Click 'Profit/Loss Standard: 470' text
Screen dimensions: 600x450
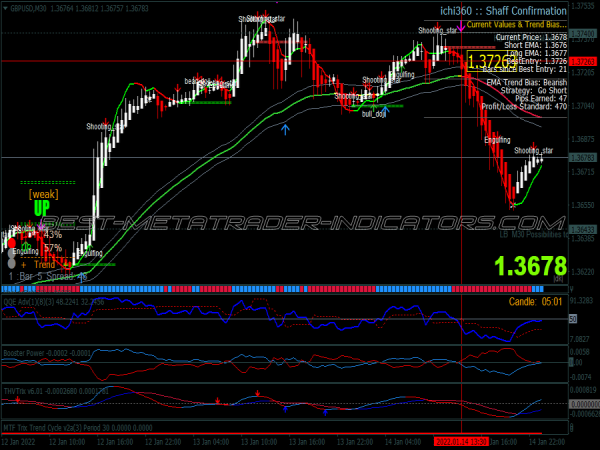coord(524,106)
